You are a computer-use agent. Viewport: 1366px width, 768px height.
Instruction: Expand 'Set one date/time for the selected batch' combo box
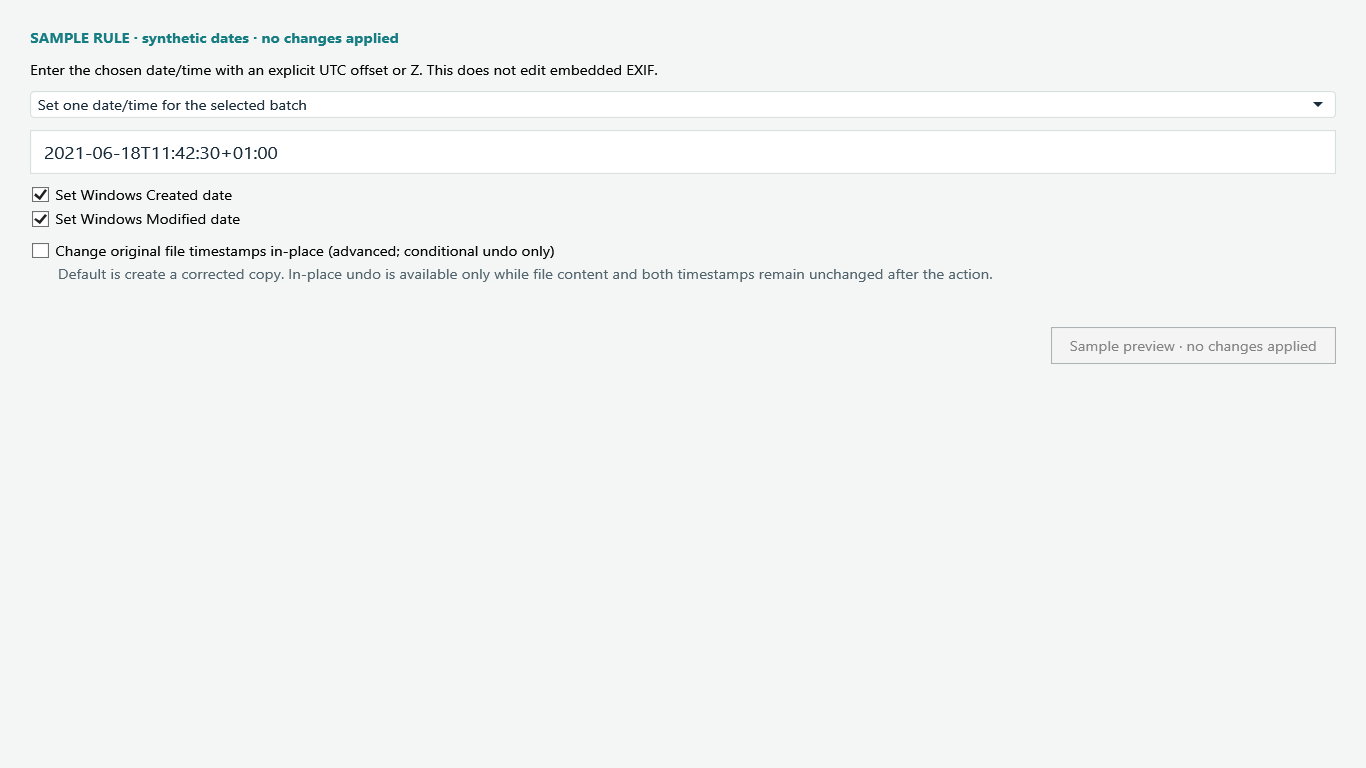[683, 105]
